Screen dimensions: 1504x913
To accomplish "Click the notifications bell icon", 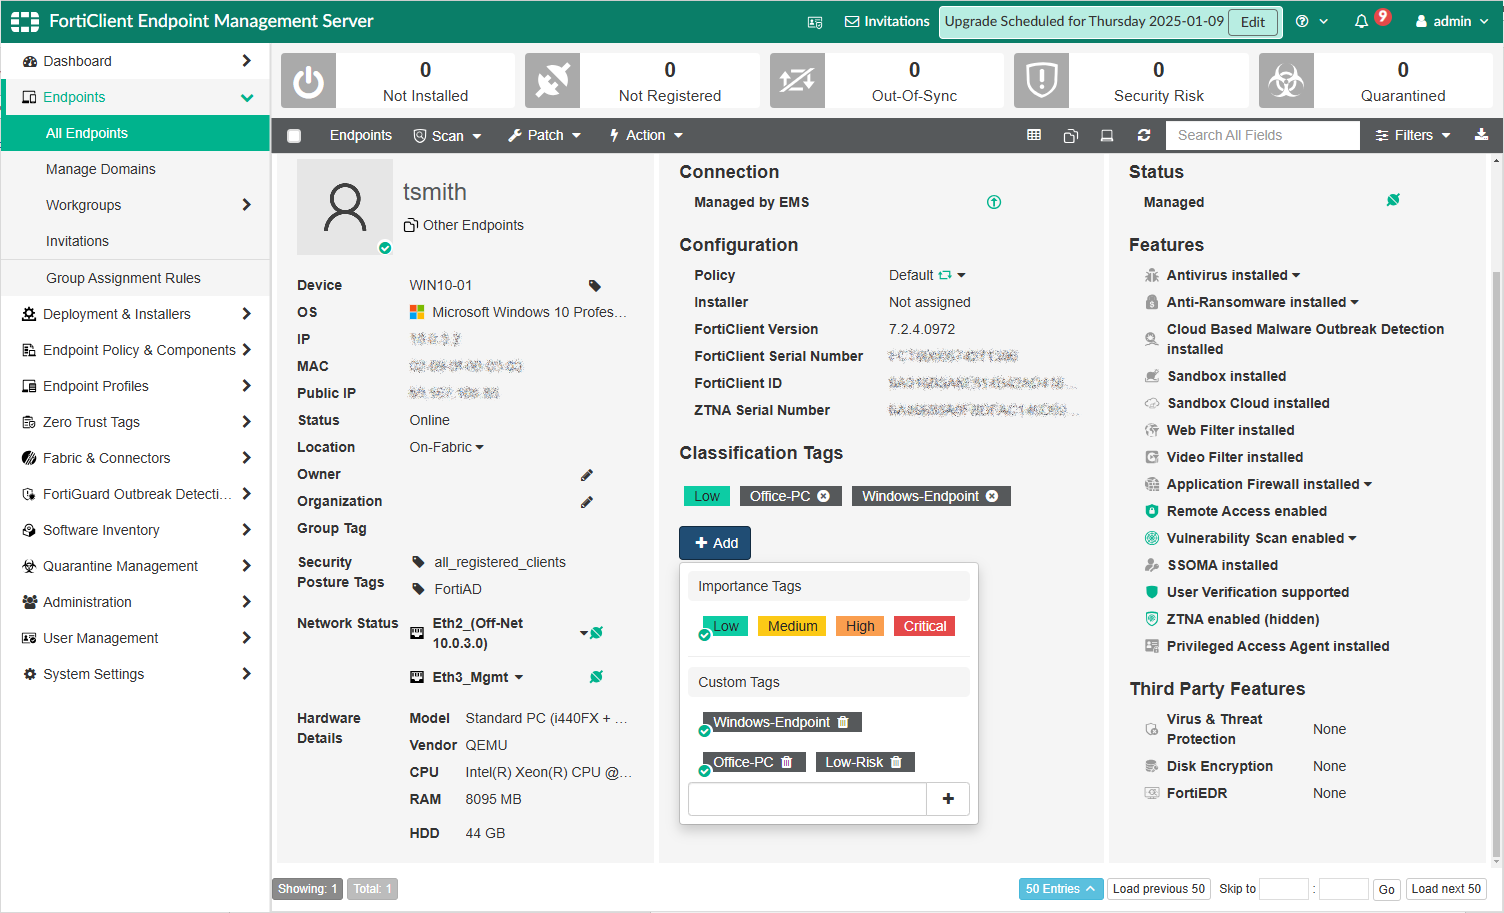I will 1361,22.
